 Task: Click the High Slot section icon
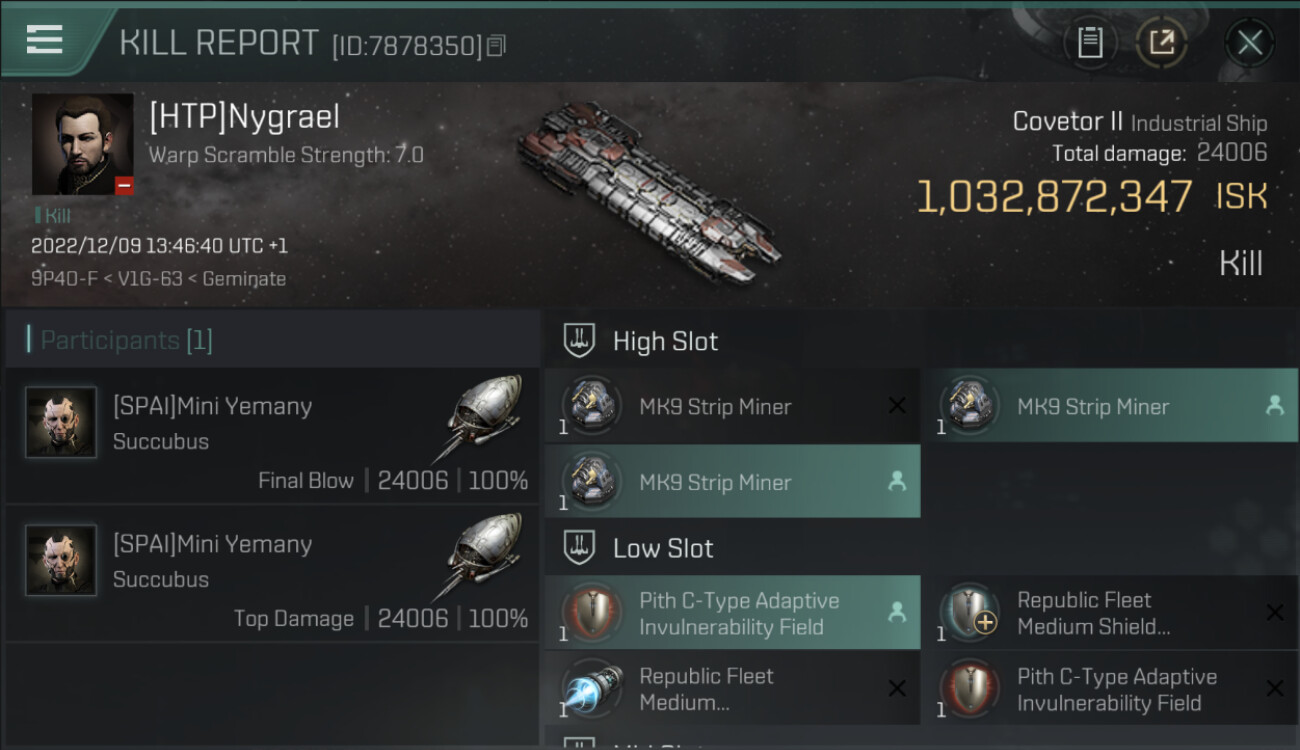[580, 341]
